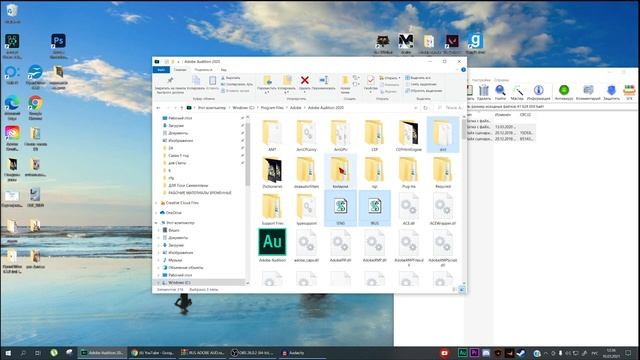Click the Back arrow in Explorer
Viewport: 640px width, 360px height.
coord(158,108)
